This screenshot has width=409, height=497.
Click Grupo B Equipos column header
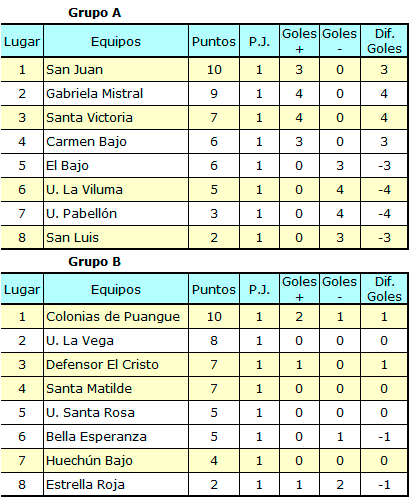116,289
